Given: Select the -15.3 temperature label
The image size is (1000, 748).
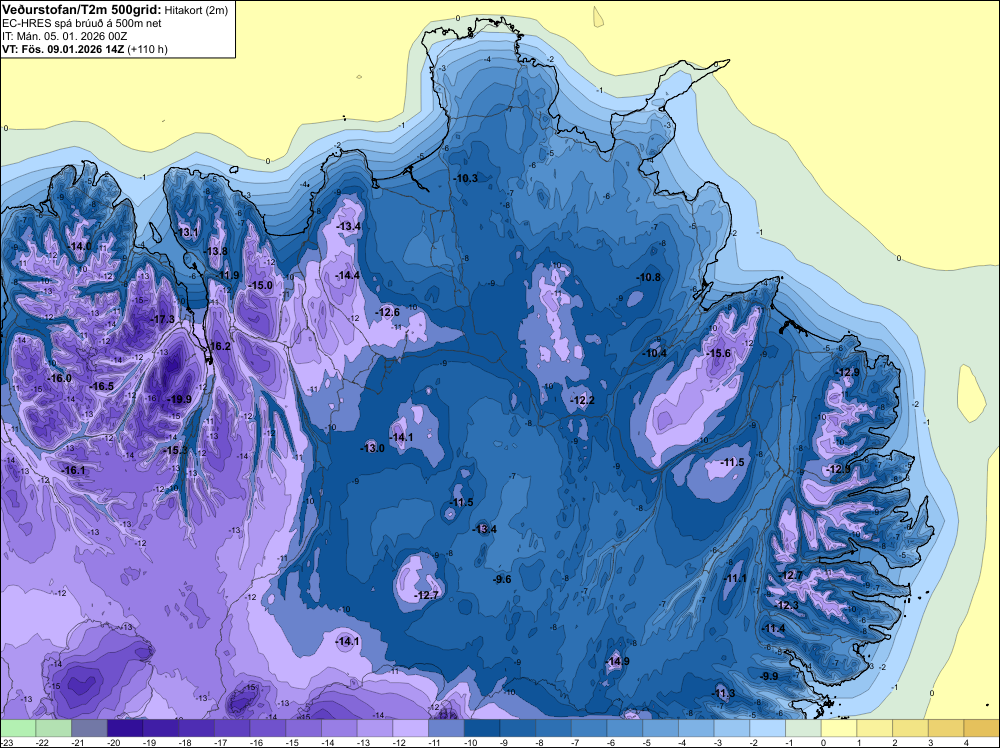Looking at the screenshot, I should click(176, 450).
